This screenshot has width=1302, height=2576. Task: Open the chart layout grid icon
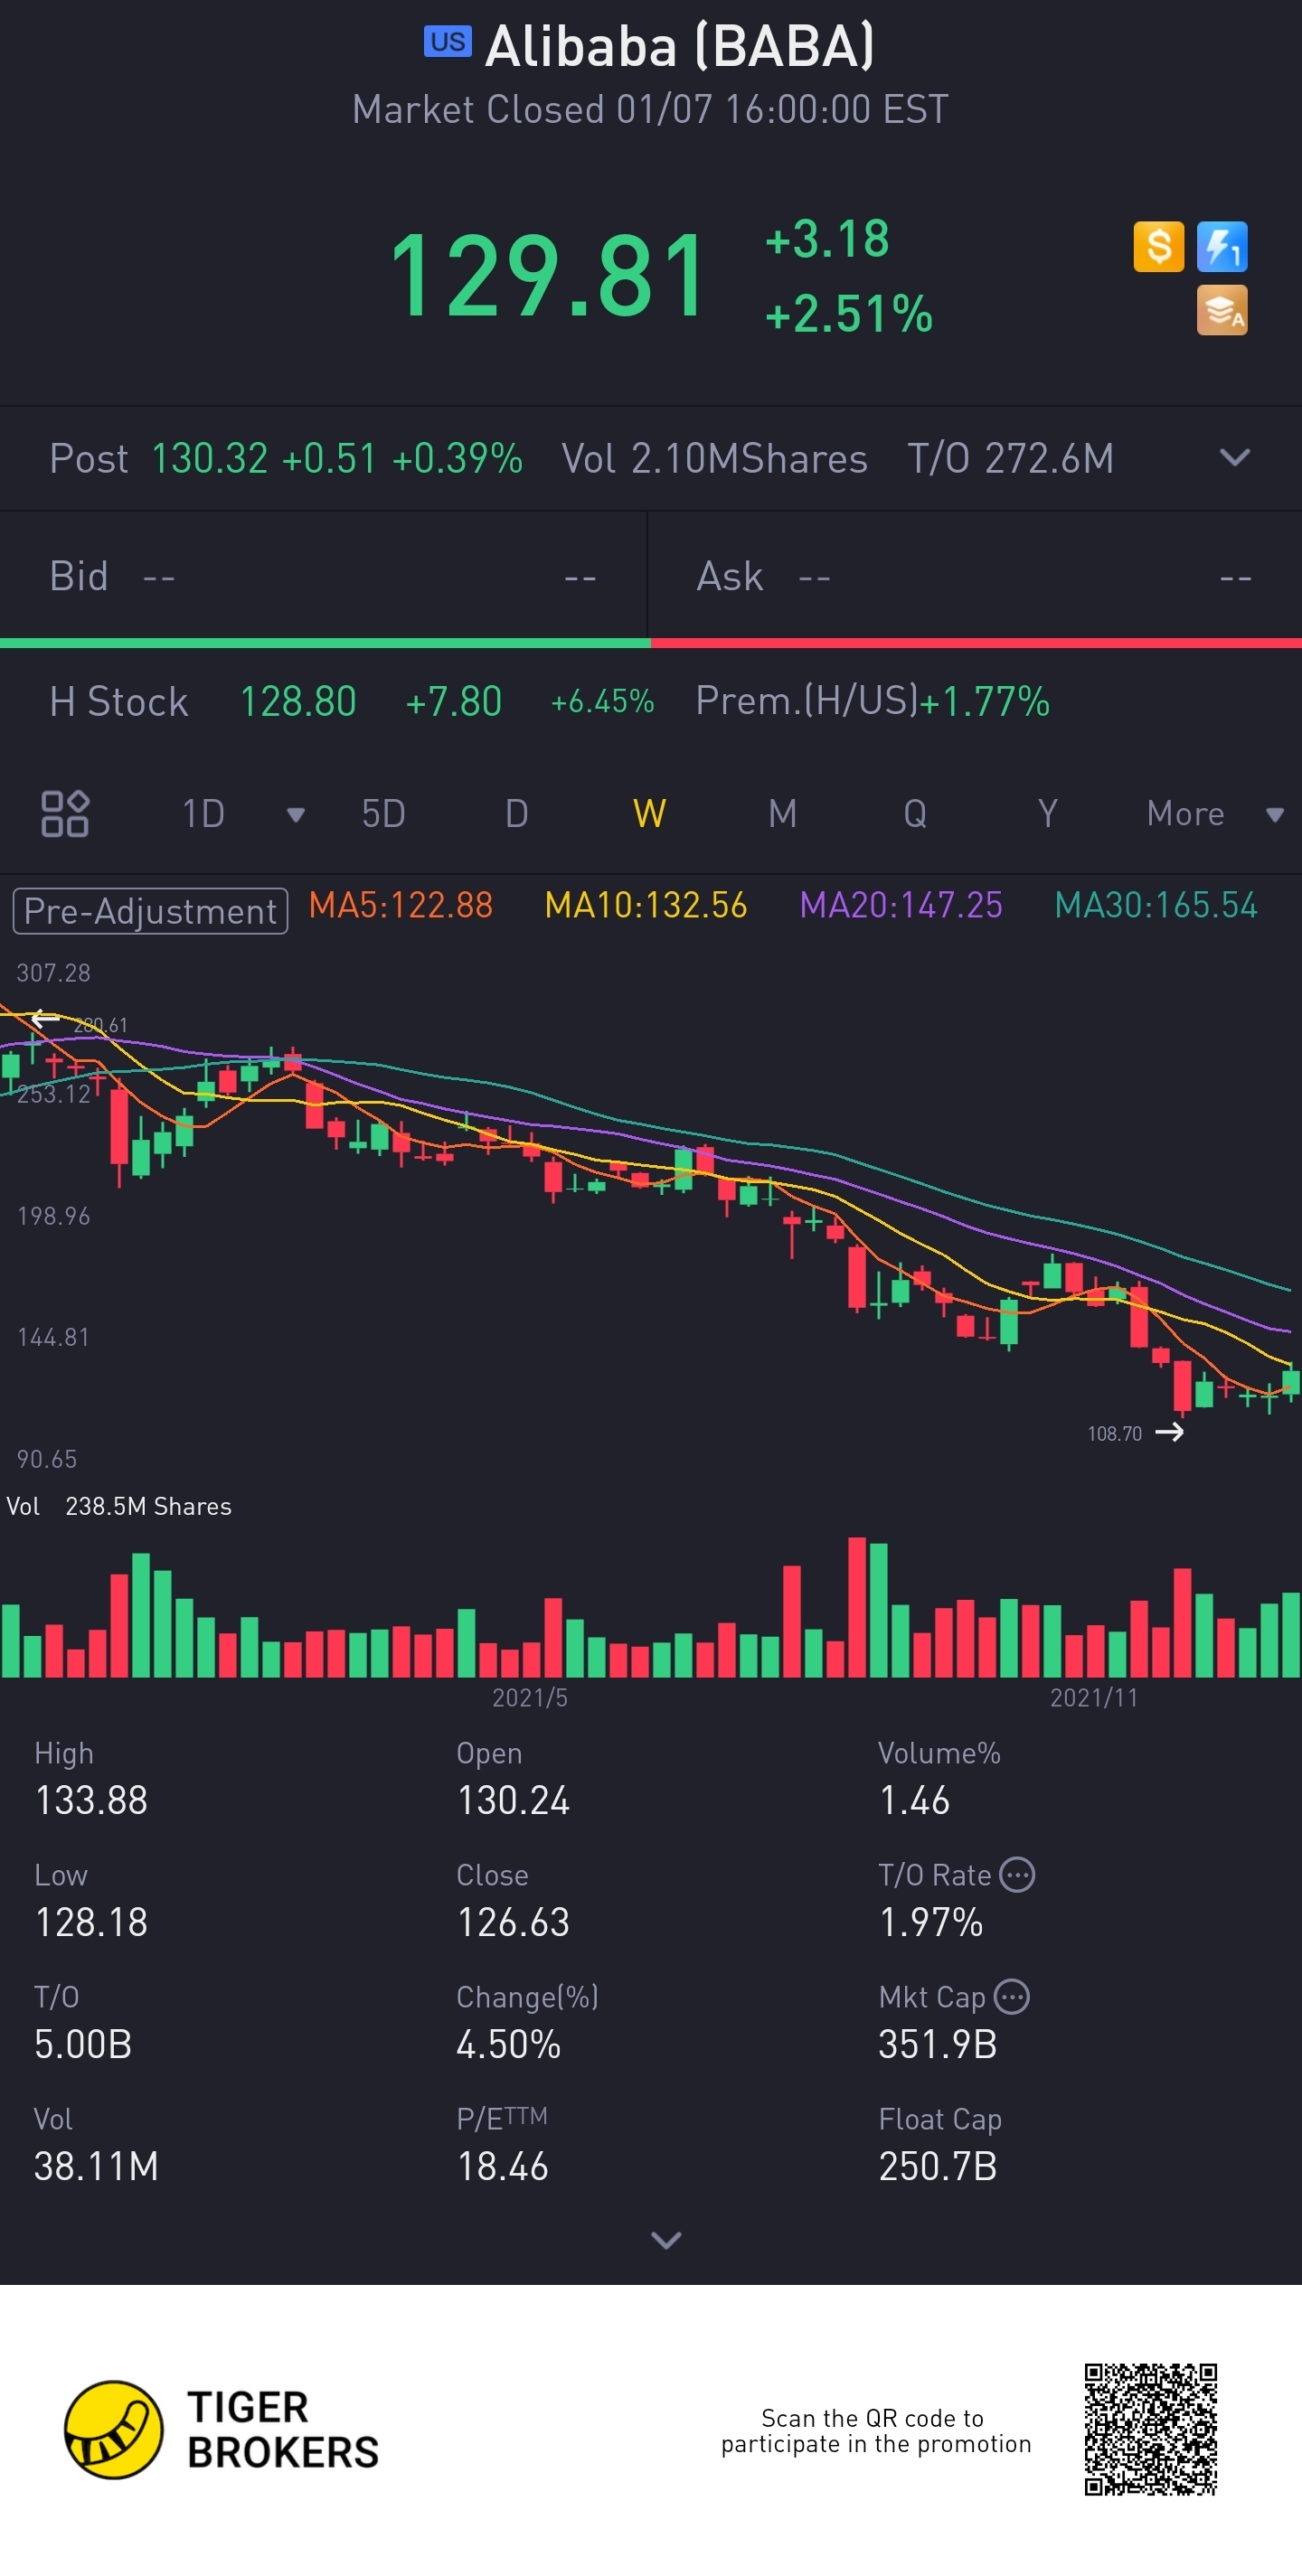65,813
